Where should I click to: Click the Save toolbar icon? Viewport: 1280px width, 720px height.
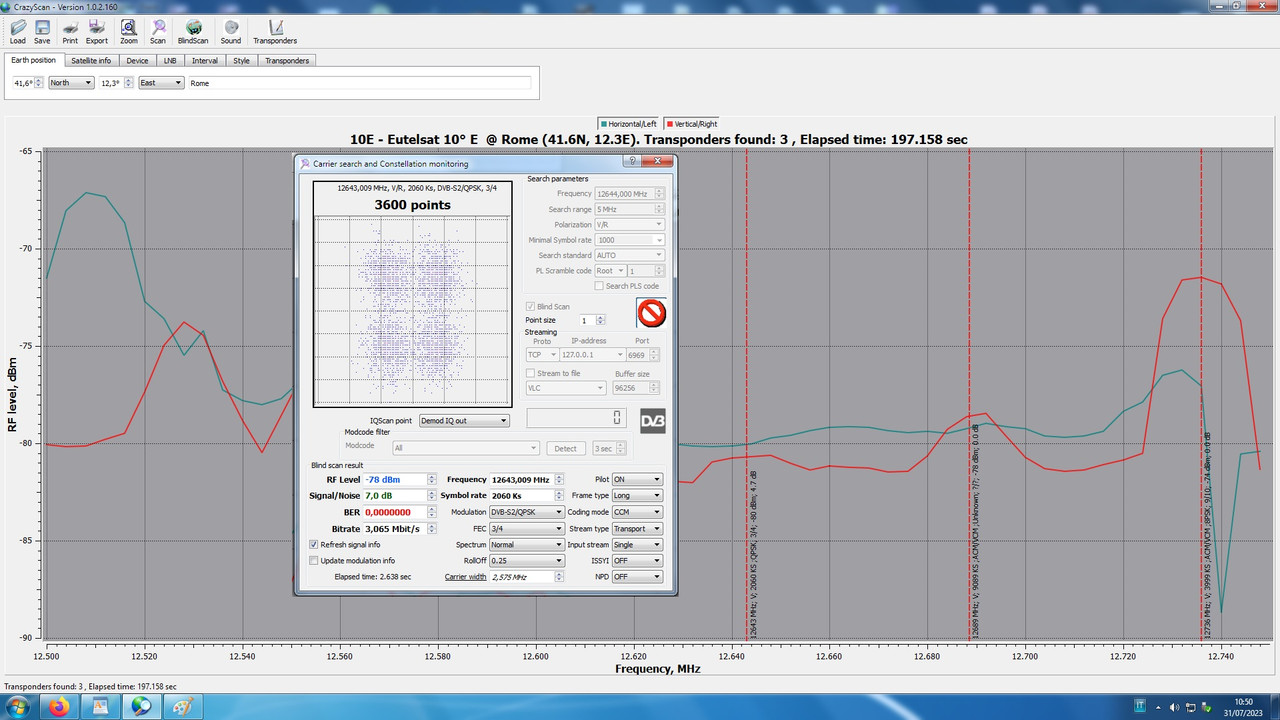coord(42,31)
